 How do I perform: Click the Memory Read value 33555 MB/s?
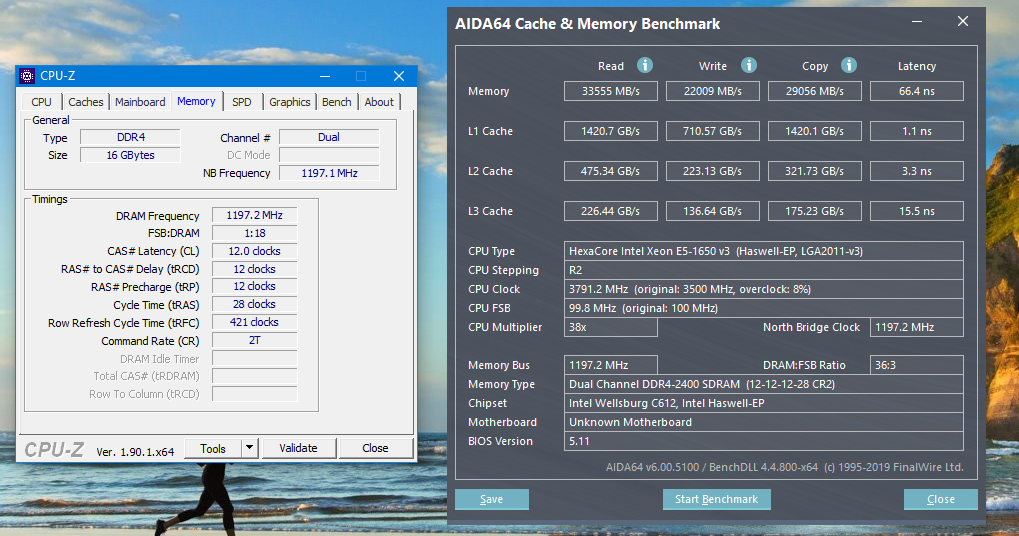click(x=611, y=91)
